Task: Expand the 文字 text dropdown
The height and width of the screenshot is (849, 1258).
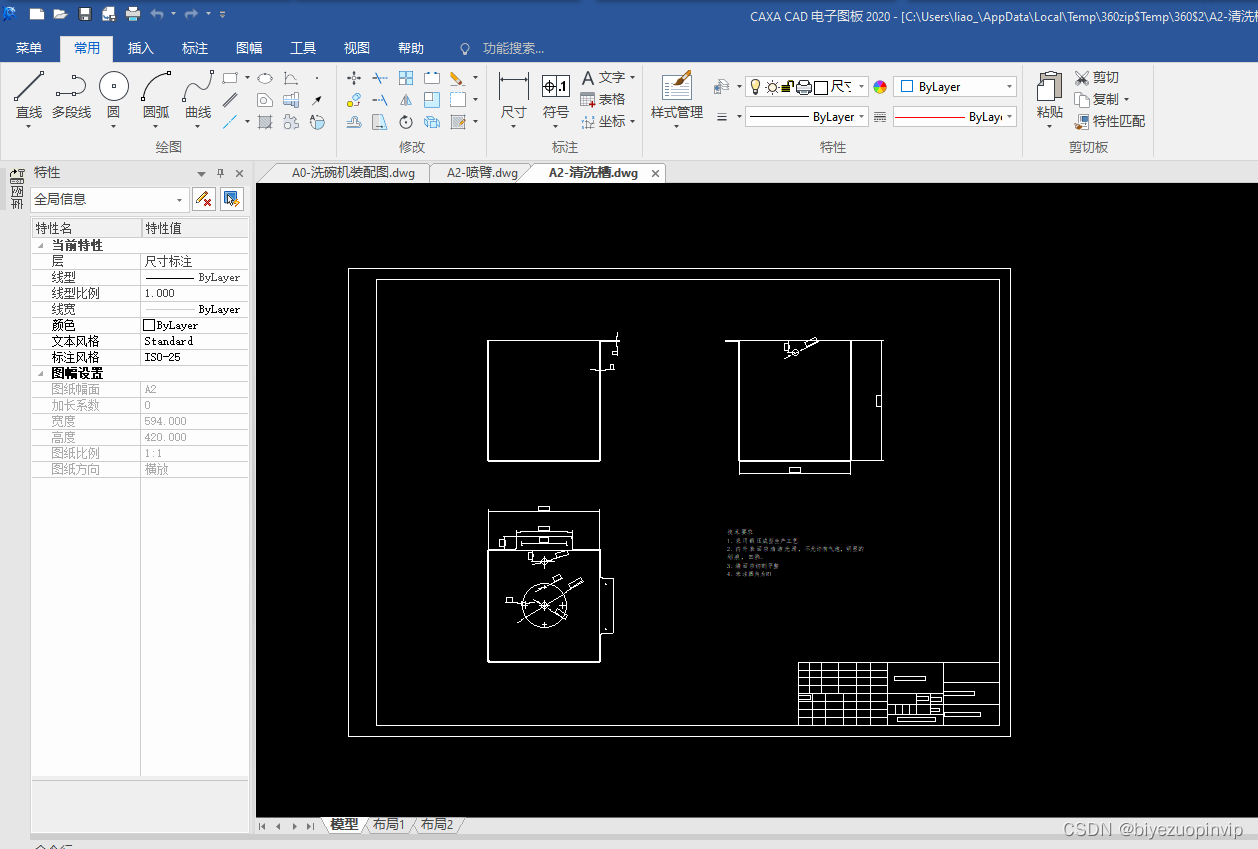Action: pyautogui.click(x=632, y=78)
